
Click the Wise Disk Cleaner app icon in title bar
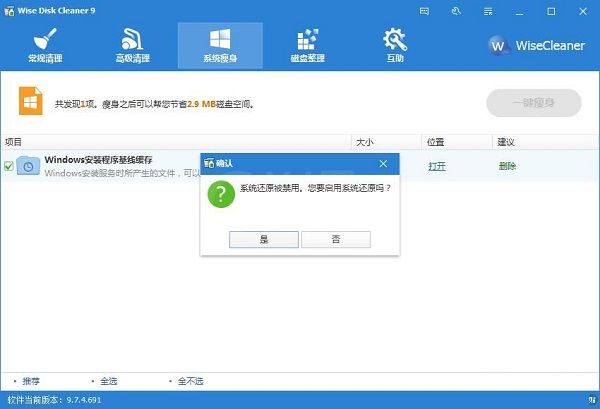[9, 11]
